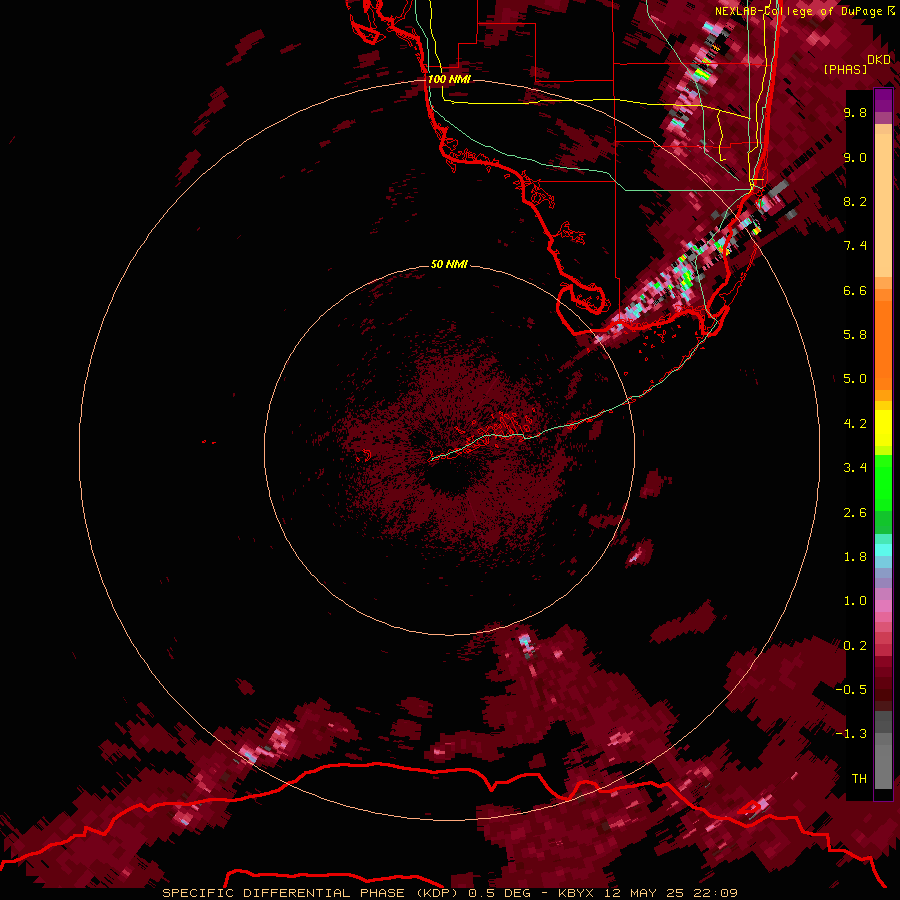Image resolution: width=900 pixels, height=900 pixels.
Task: Click the KBYX radar site identifier
Action: click(576, 893)
